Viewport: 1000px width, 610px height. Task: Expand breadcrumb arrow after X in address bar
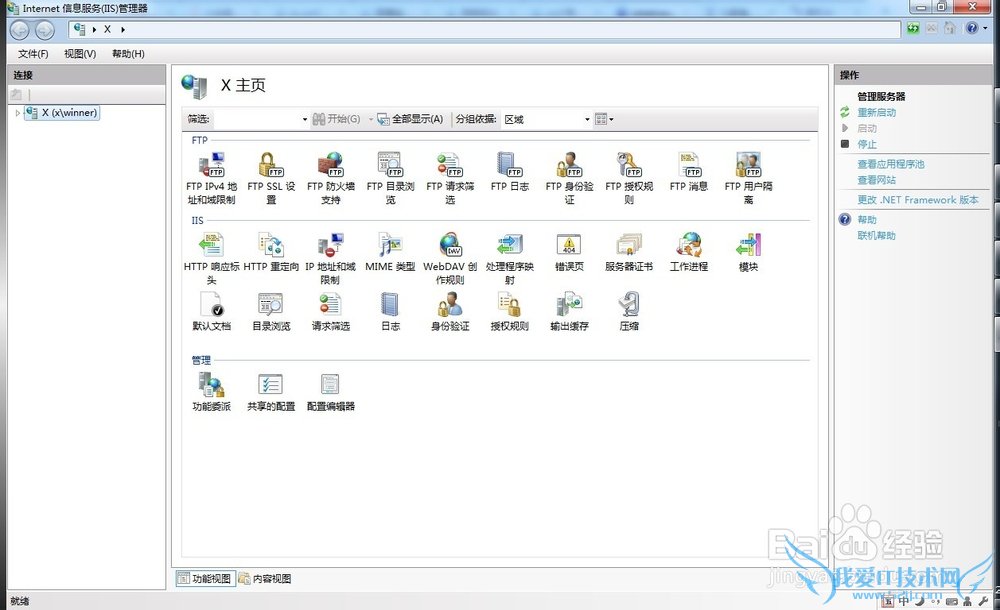pos(123,29)
